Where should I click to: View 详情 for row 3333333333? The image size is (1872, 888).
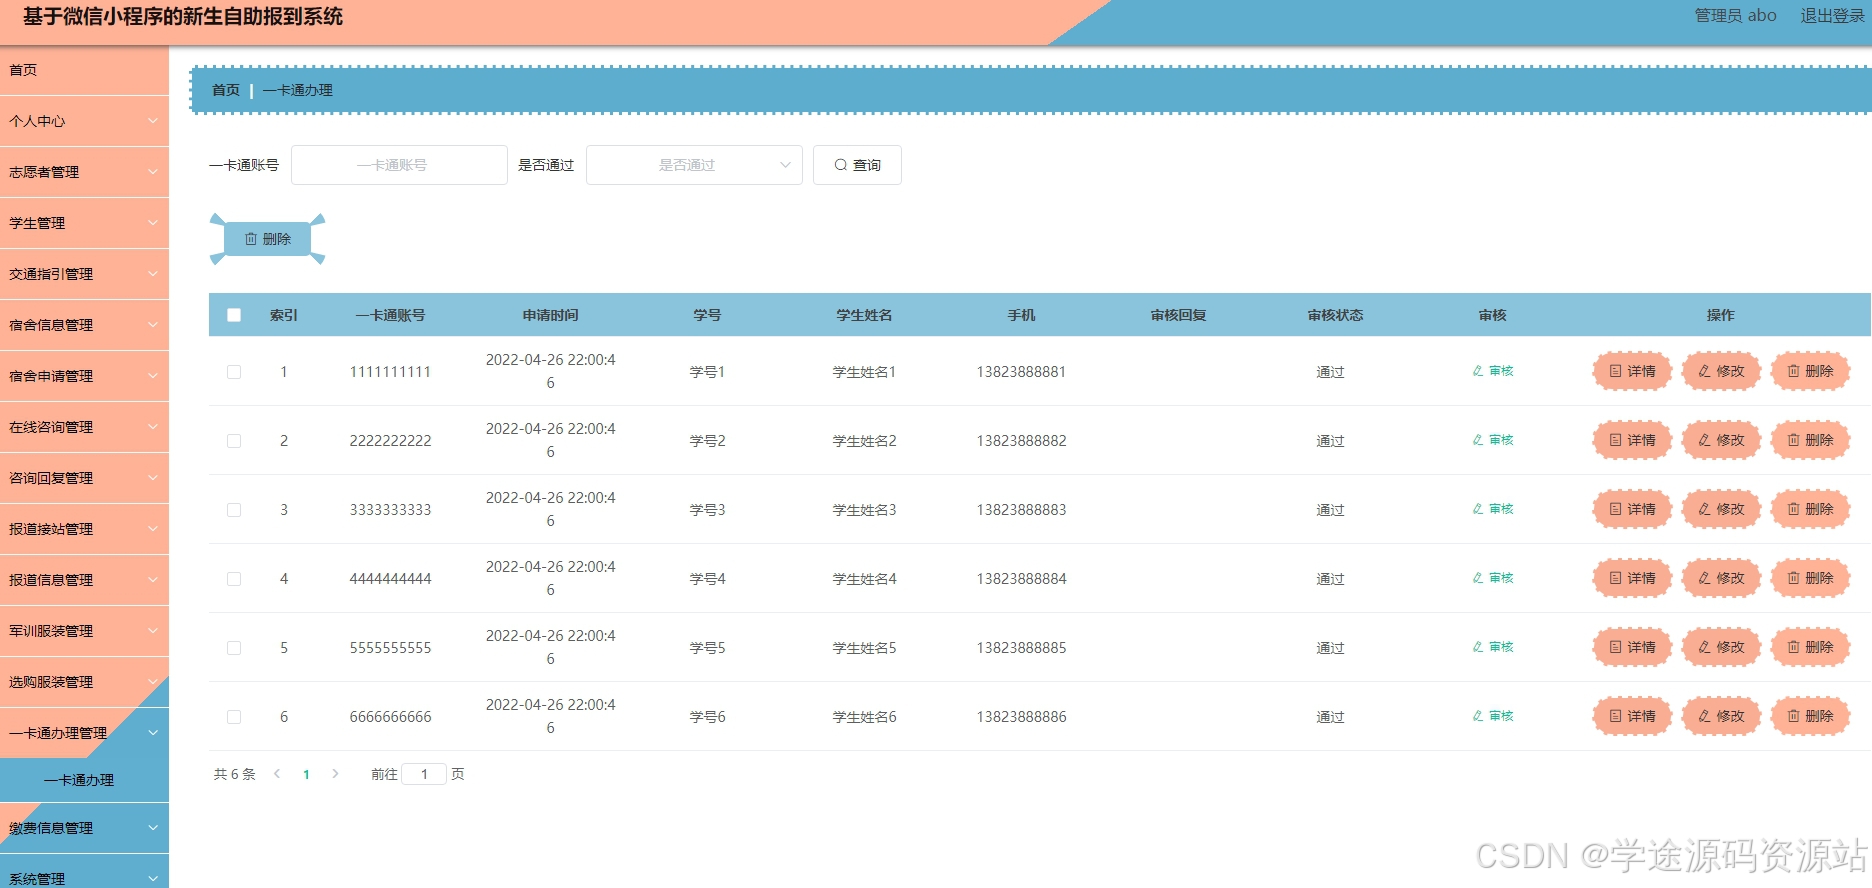tap(1632, 509)
